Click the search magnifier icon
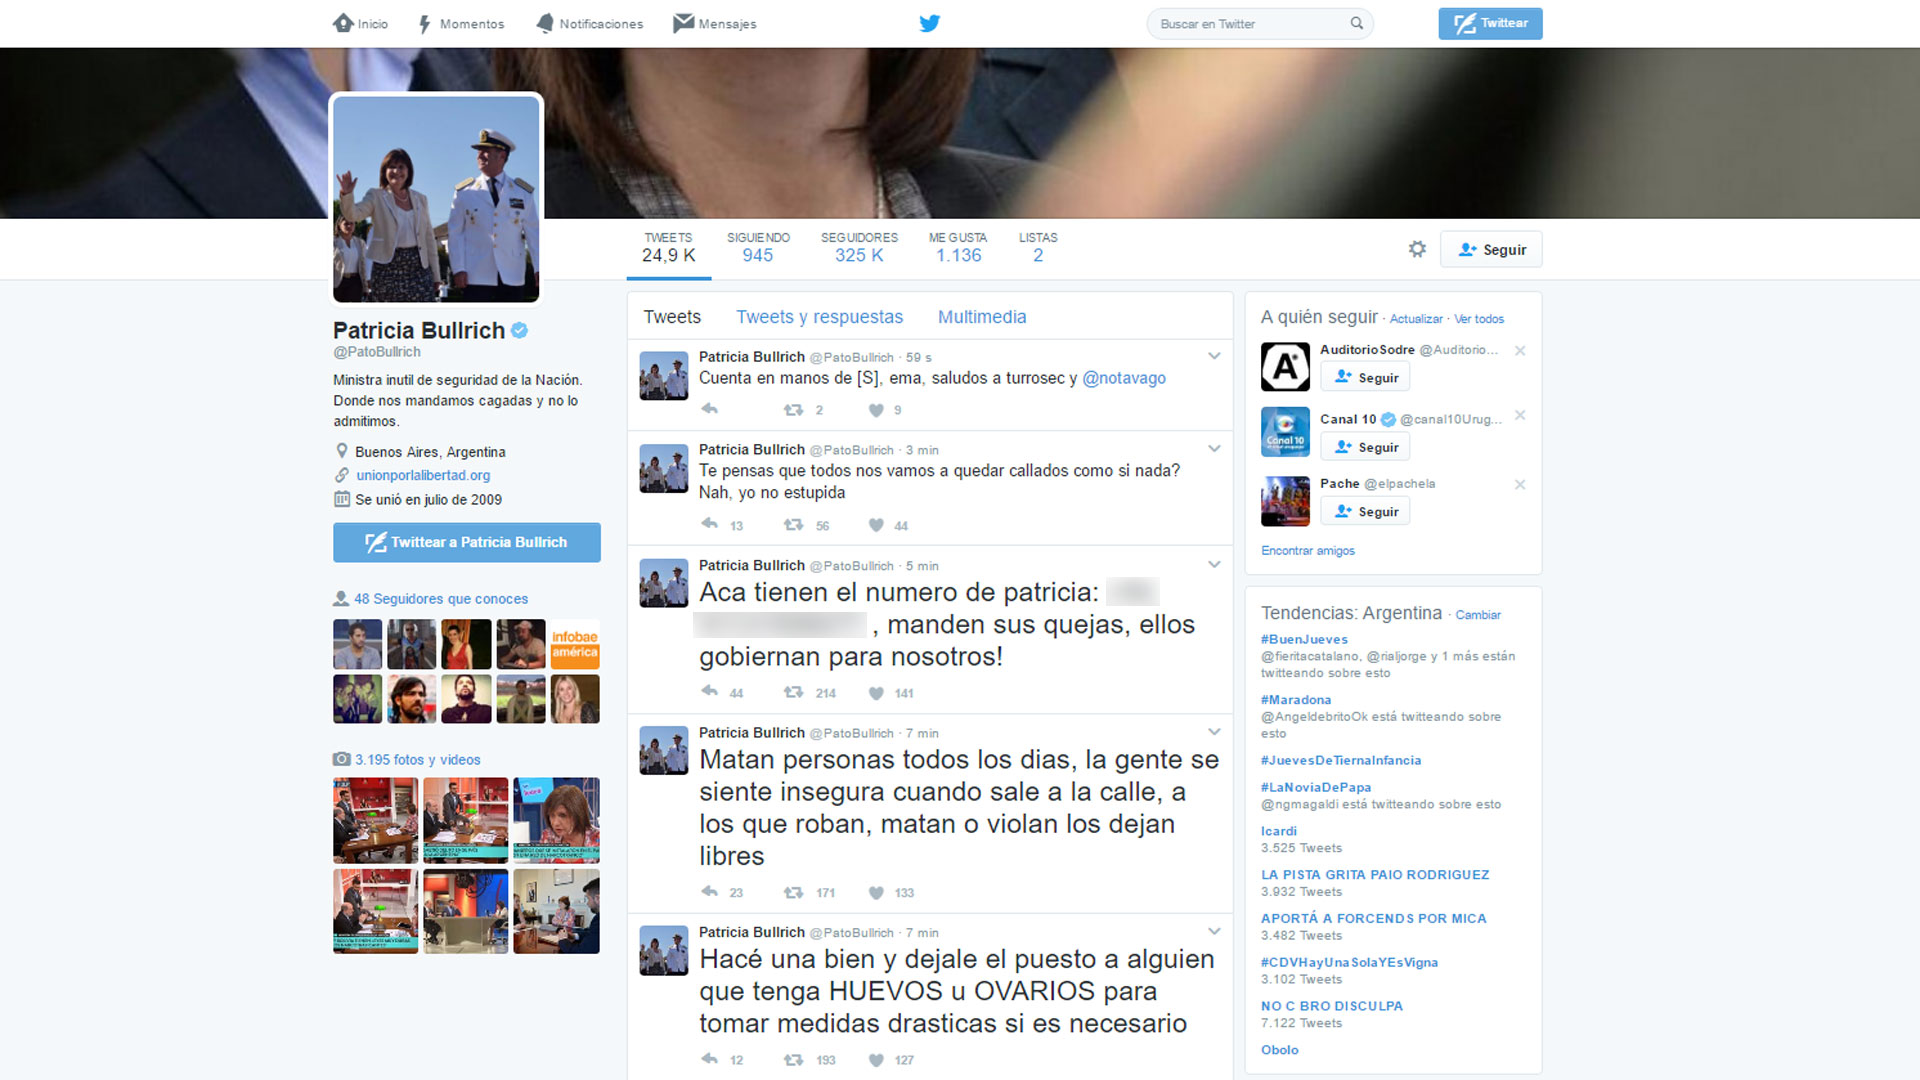Image resolution: width=1920 pixels, height=1080 pixels. pos(1357,23)
